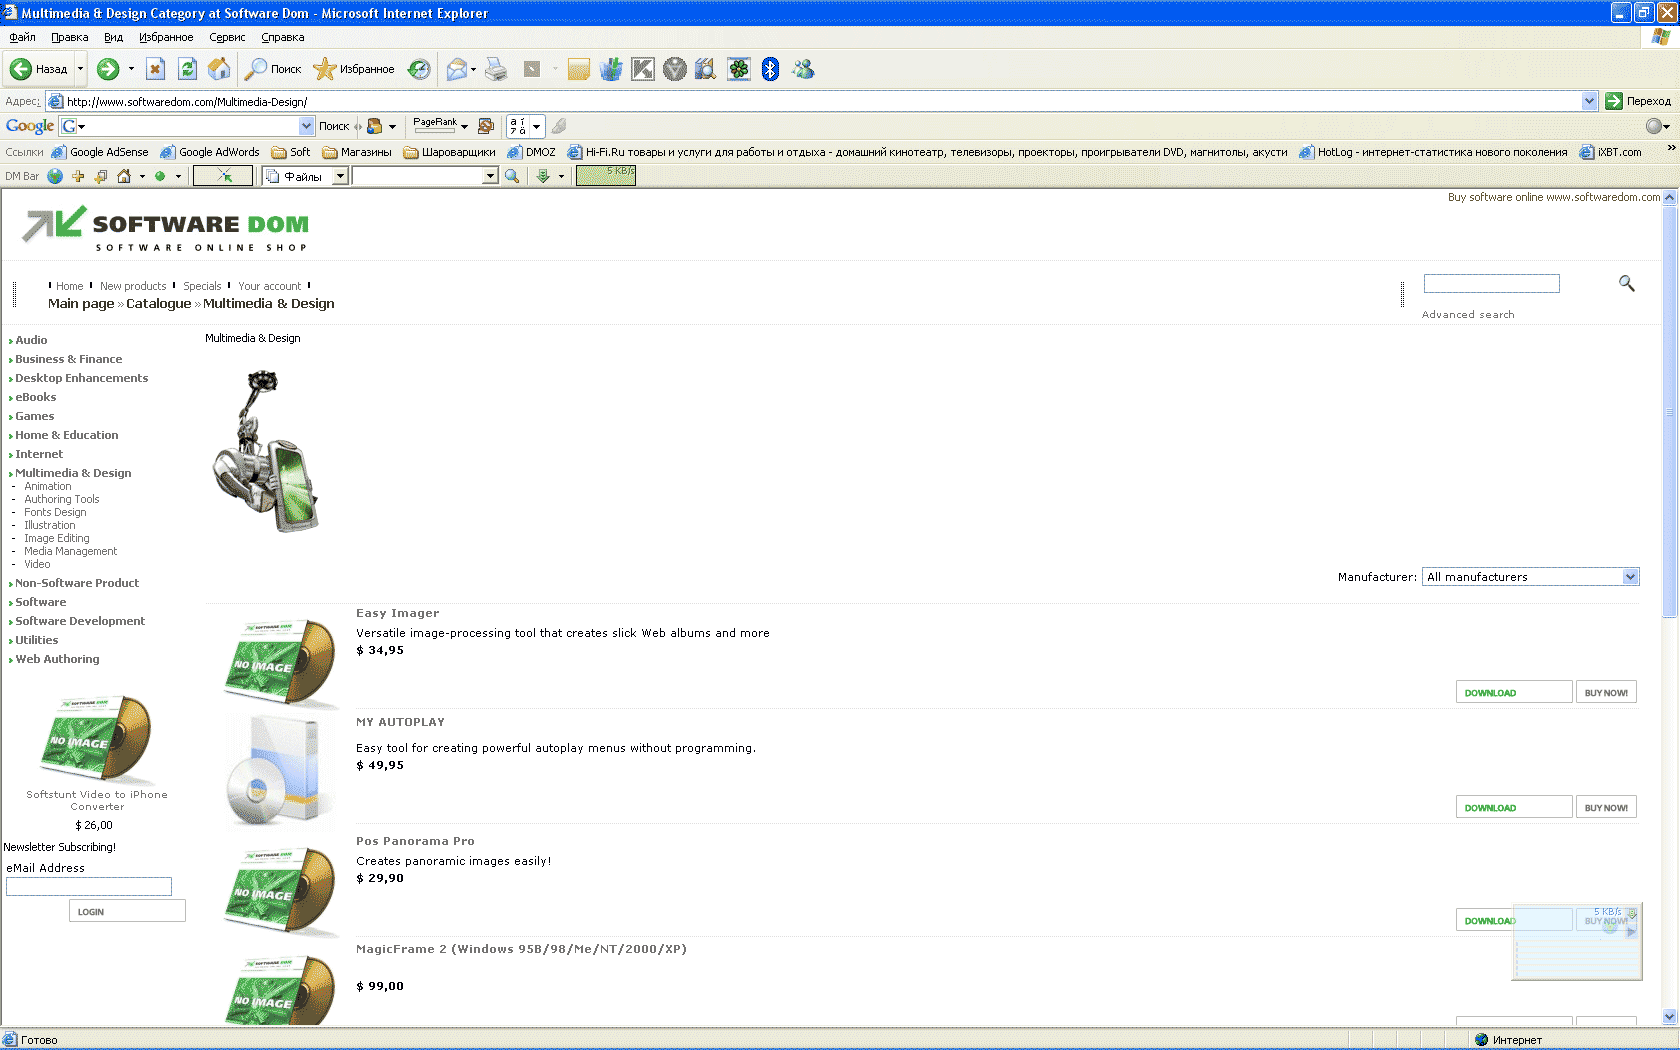This screenshot has height=1050, width=1680.
Task: Refresh the page using the toolbar icon
Action: coord(187,69)
